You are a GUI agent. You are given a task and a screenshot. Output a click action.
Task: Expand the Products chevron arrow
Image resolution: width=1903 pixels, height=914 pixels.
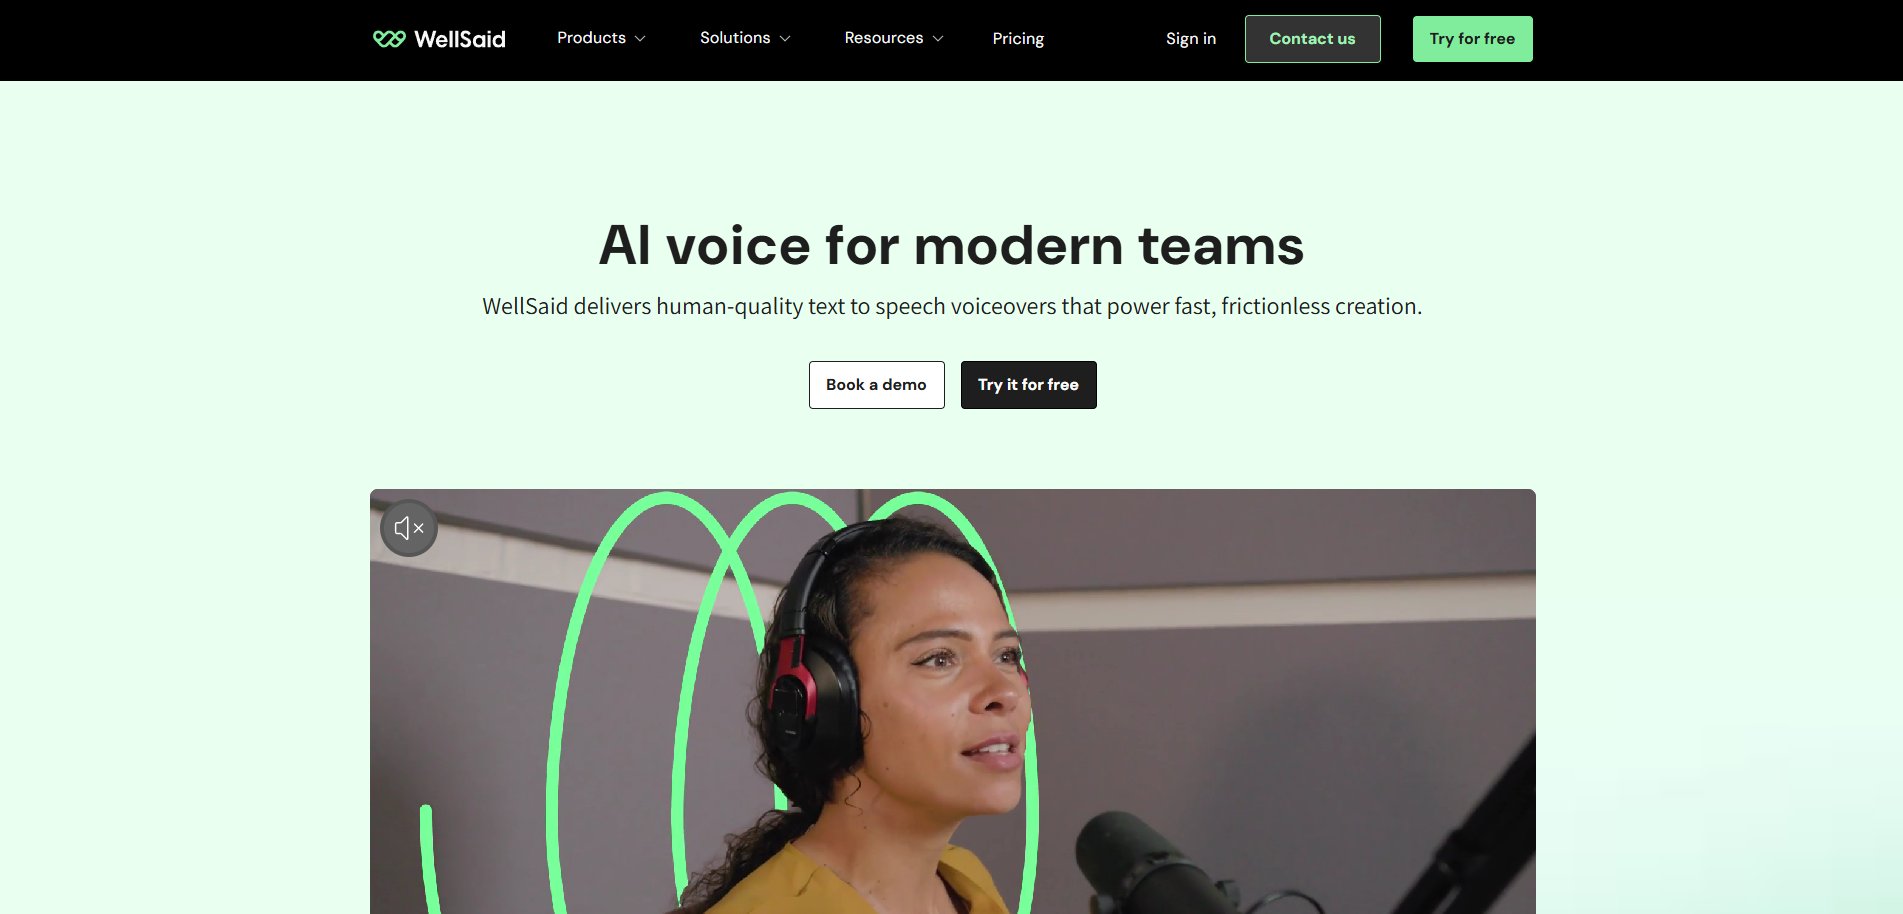(x=640, y=39)
